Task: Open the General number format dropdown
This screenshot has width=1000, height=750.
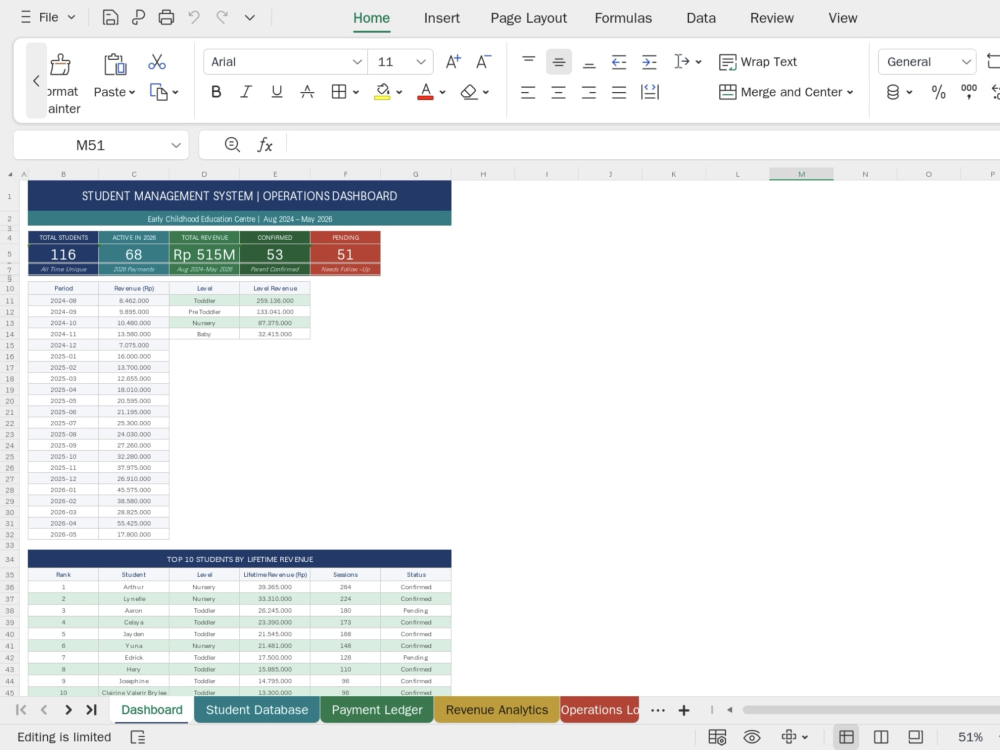Action: 966,62
